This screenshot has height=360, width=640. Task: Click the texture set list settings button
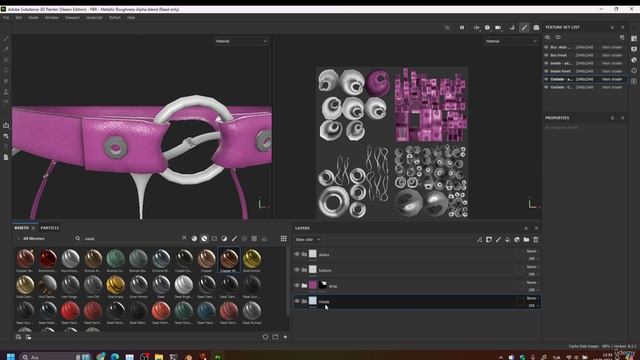point(622,38)
